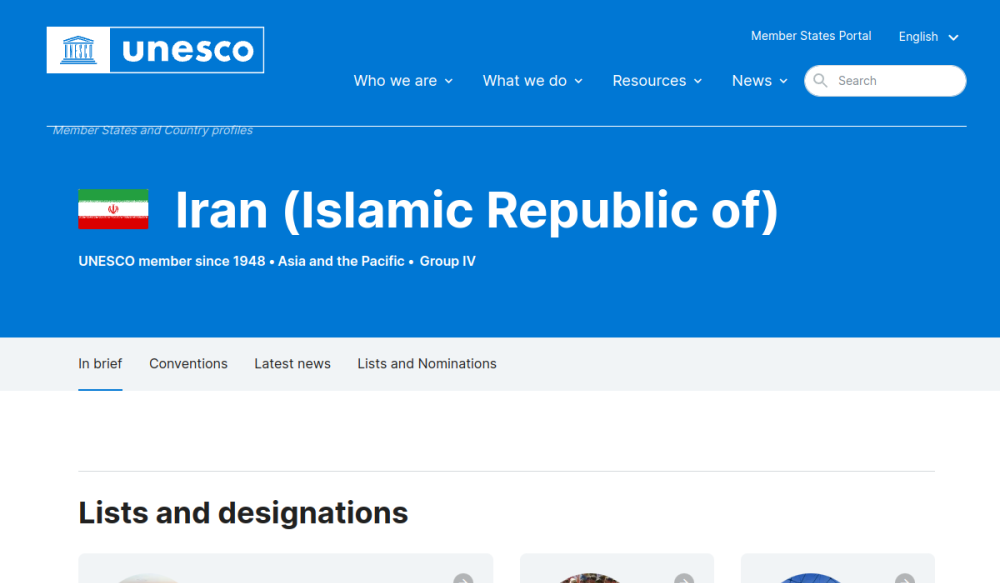Image resolution: width=1000 pixels, height=583 pixels.
Task: Click the Asia and the Pacific text
Action: [341, 261]
